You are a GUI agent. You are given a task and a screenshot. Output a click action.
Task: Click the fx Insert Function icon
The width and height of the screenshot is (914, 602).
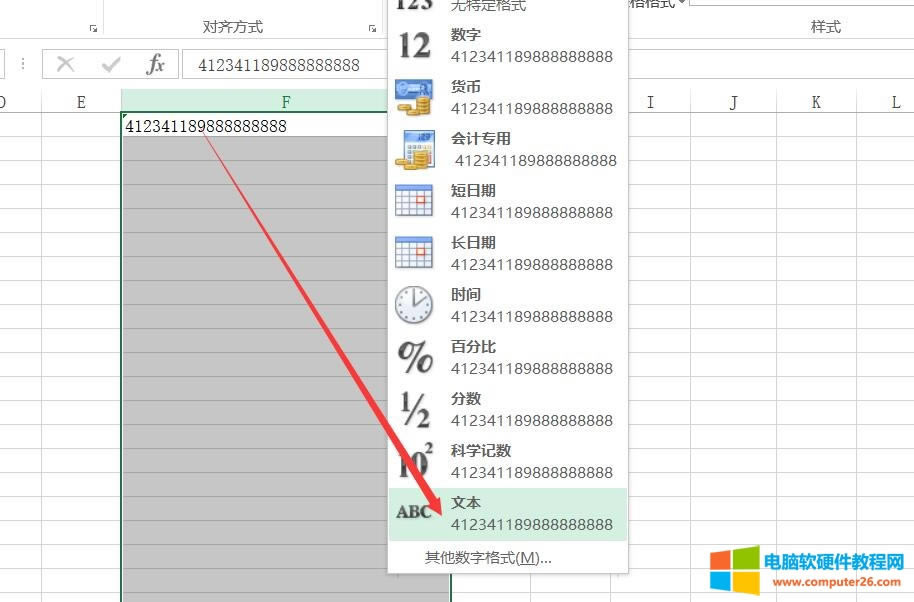tap(155, 64)
